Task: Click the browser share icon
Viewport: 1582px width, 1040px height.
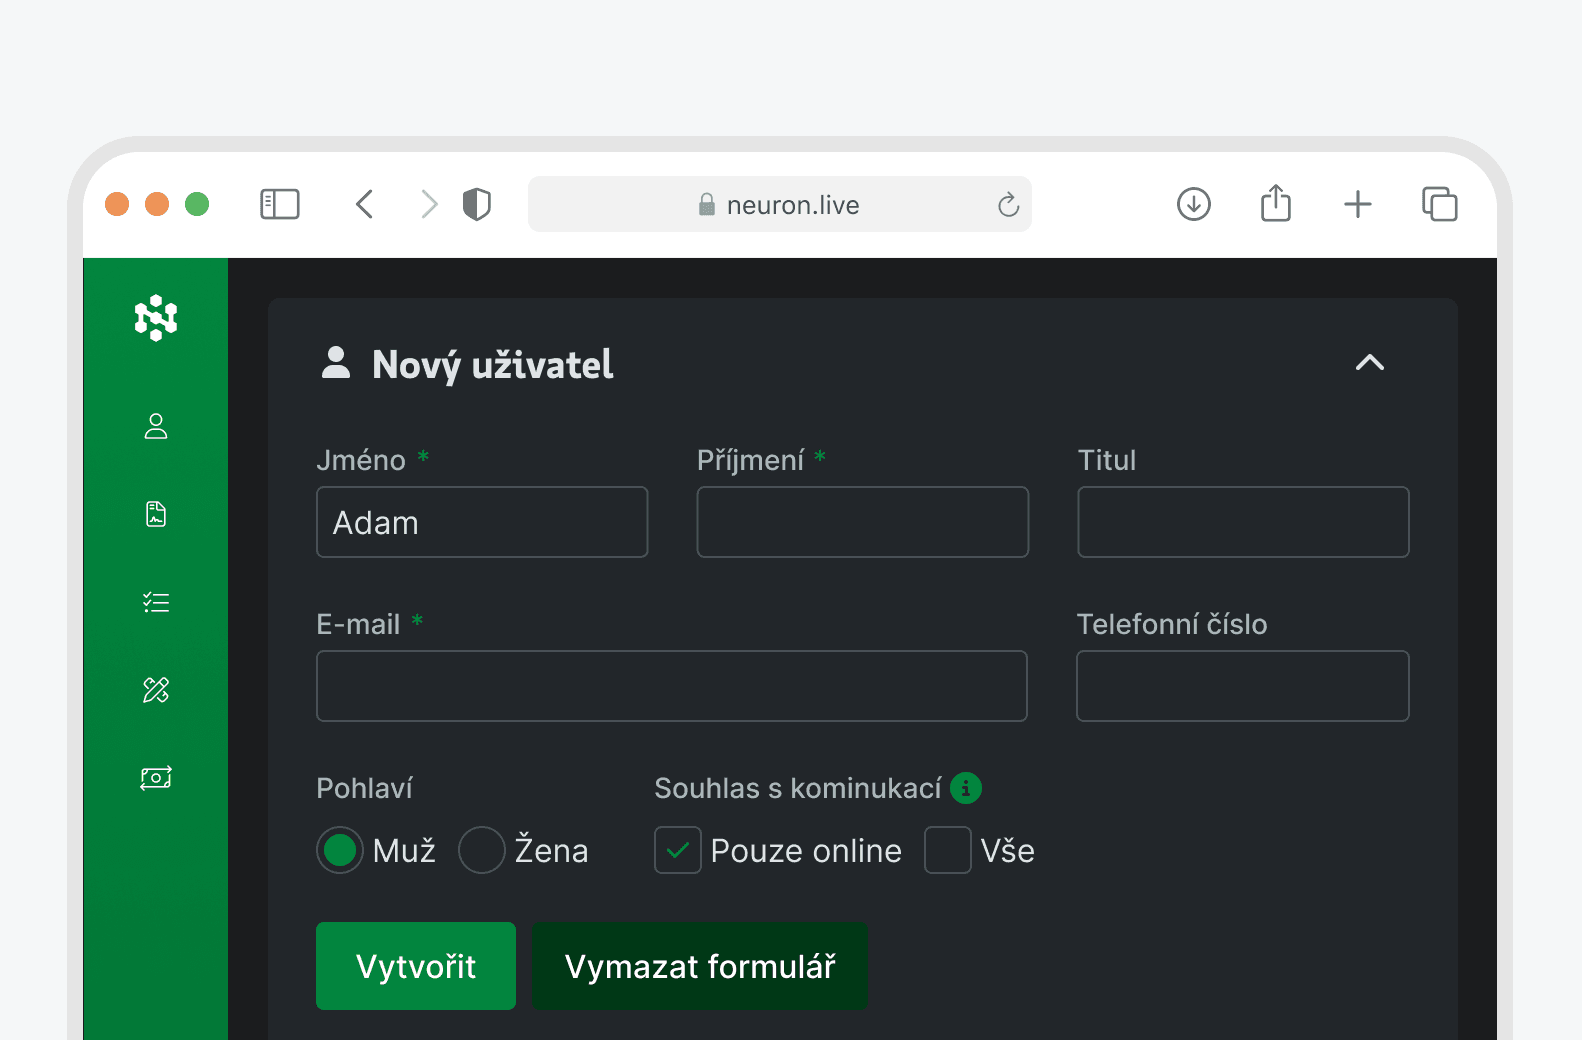Action: pos(1275,204)
